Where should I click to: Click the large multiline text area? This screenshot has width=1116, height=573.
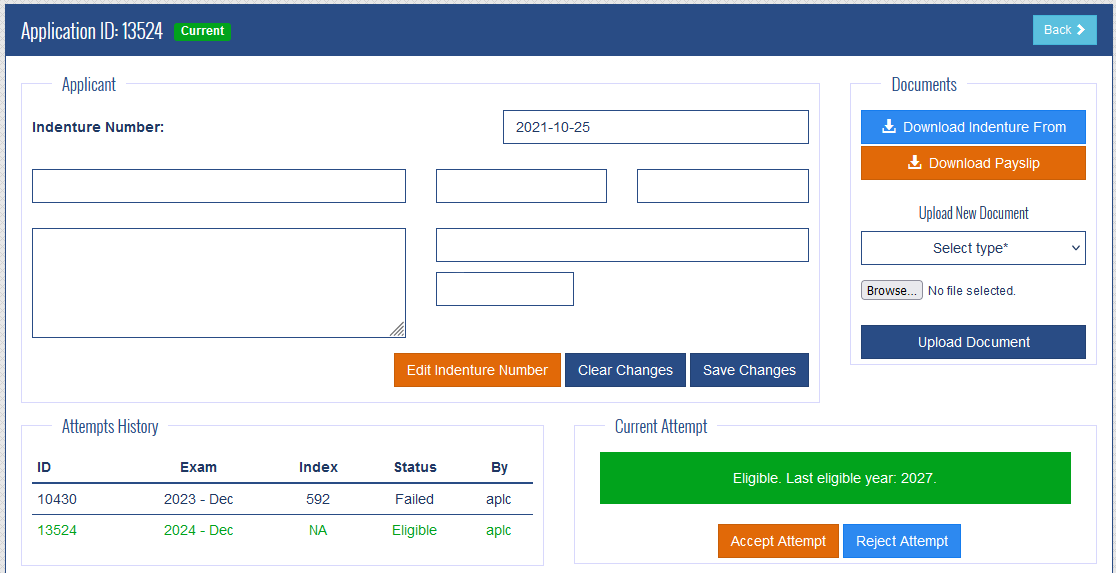point(218,283)
